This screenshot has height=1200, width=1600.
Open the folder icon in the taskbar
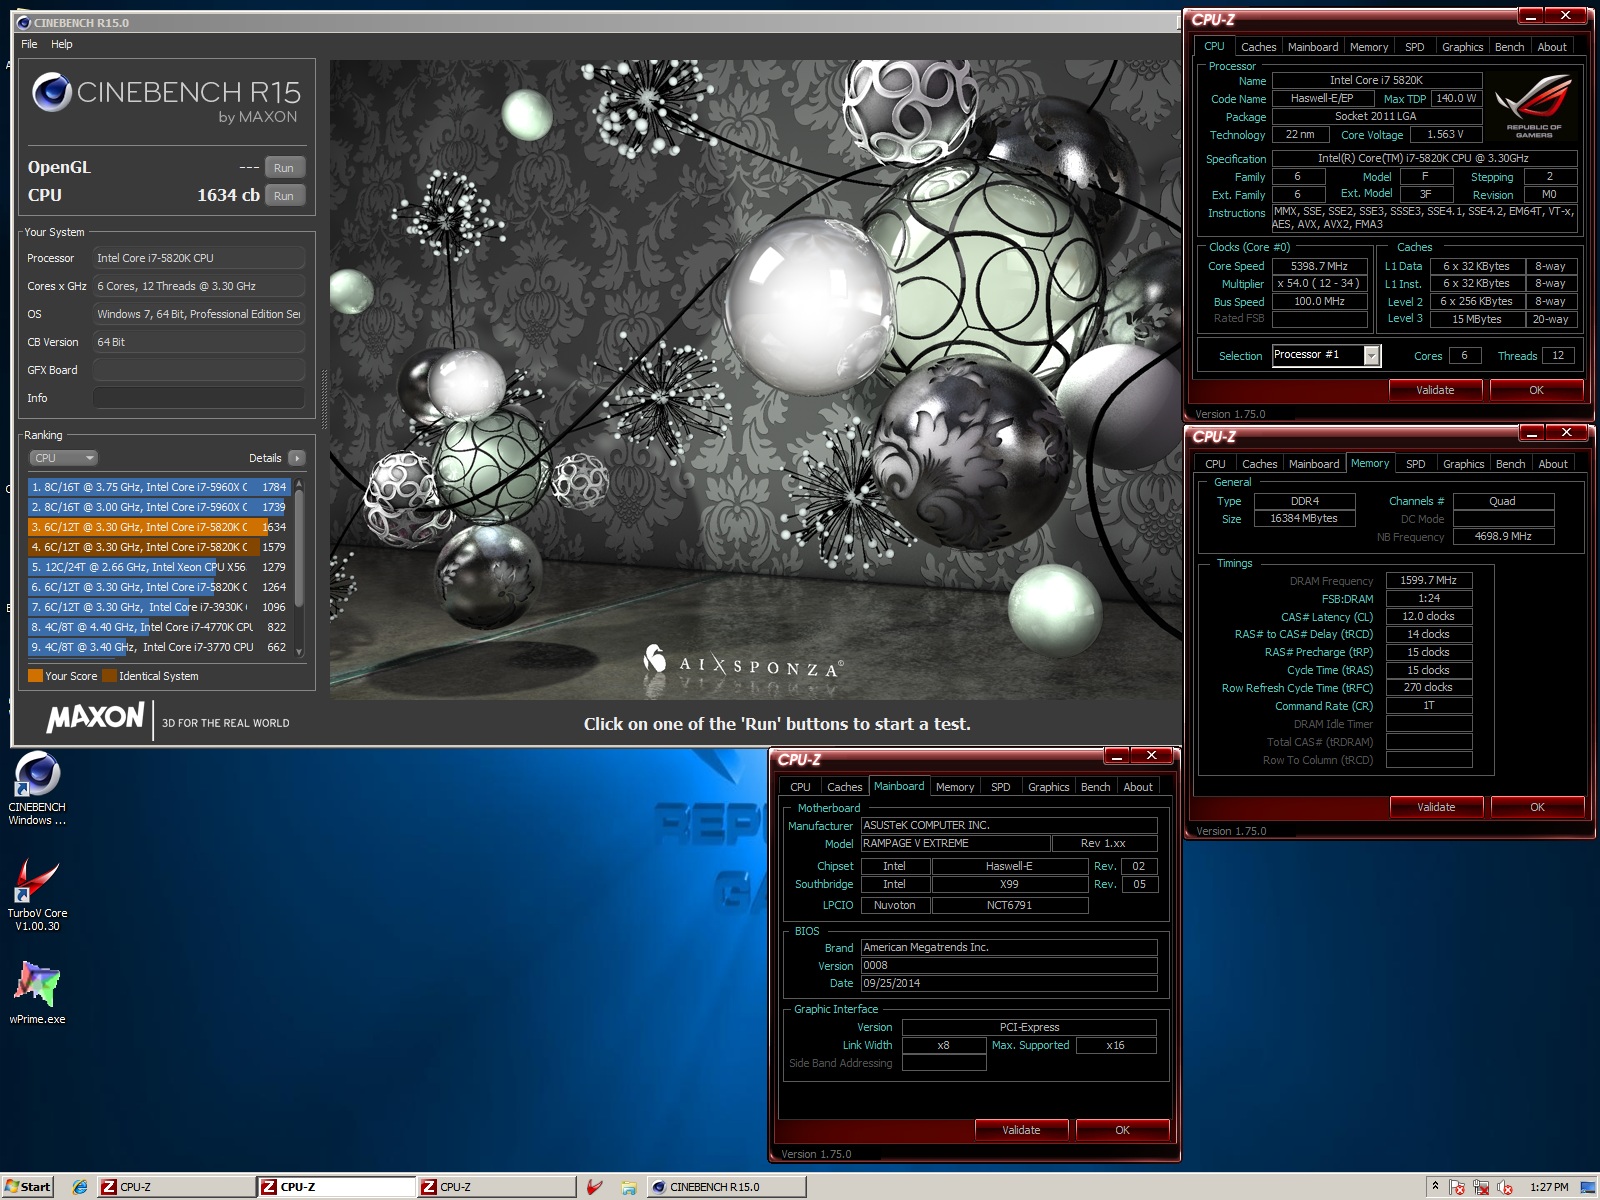[628, 1187]
